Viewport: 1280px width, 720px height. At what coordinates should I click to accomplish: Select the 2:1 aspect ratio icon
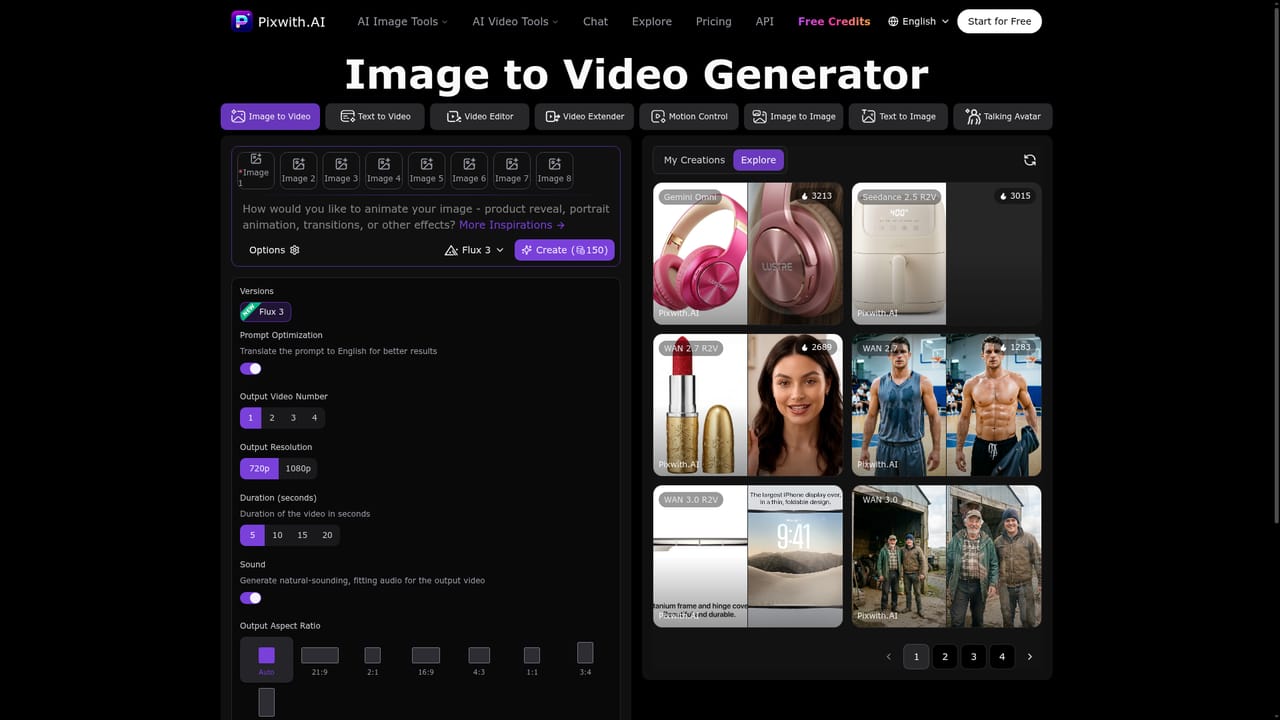coord(372,655)
